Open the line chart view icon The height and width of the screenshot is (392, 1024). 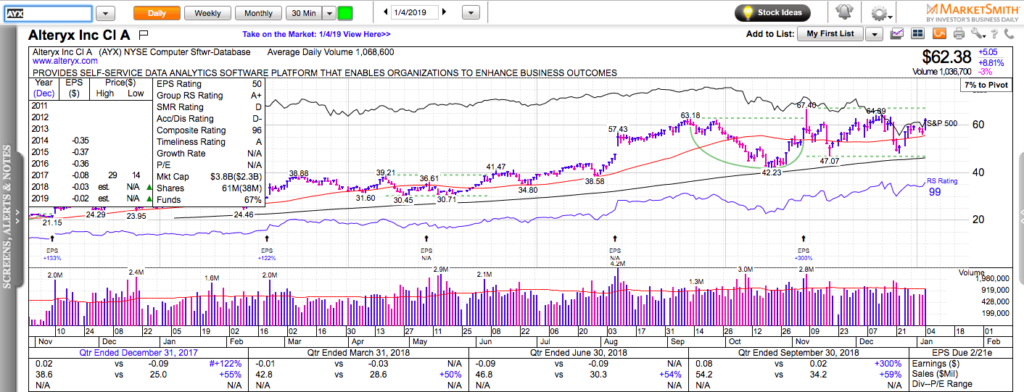[896, 34]
